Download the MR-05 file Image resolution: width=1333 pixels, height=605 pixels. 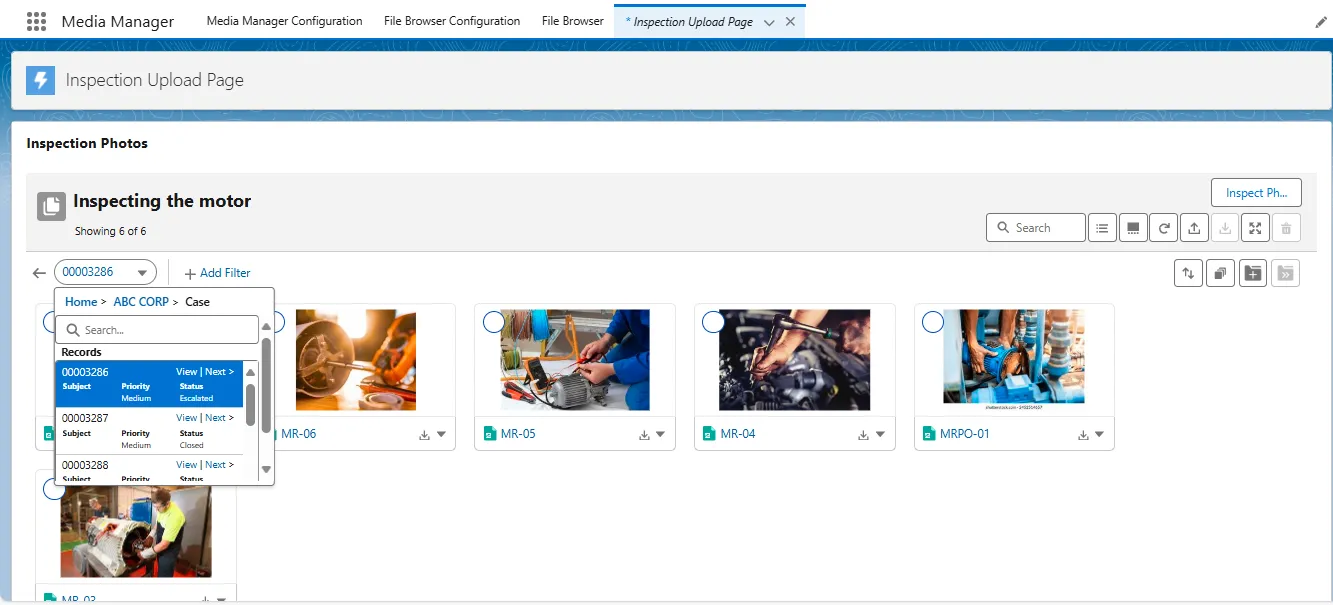point(644,435)
